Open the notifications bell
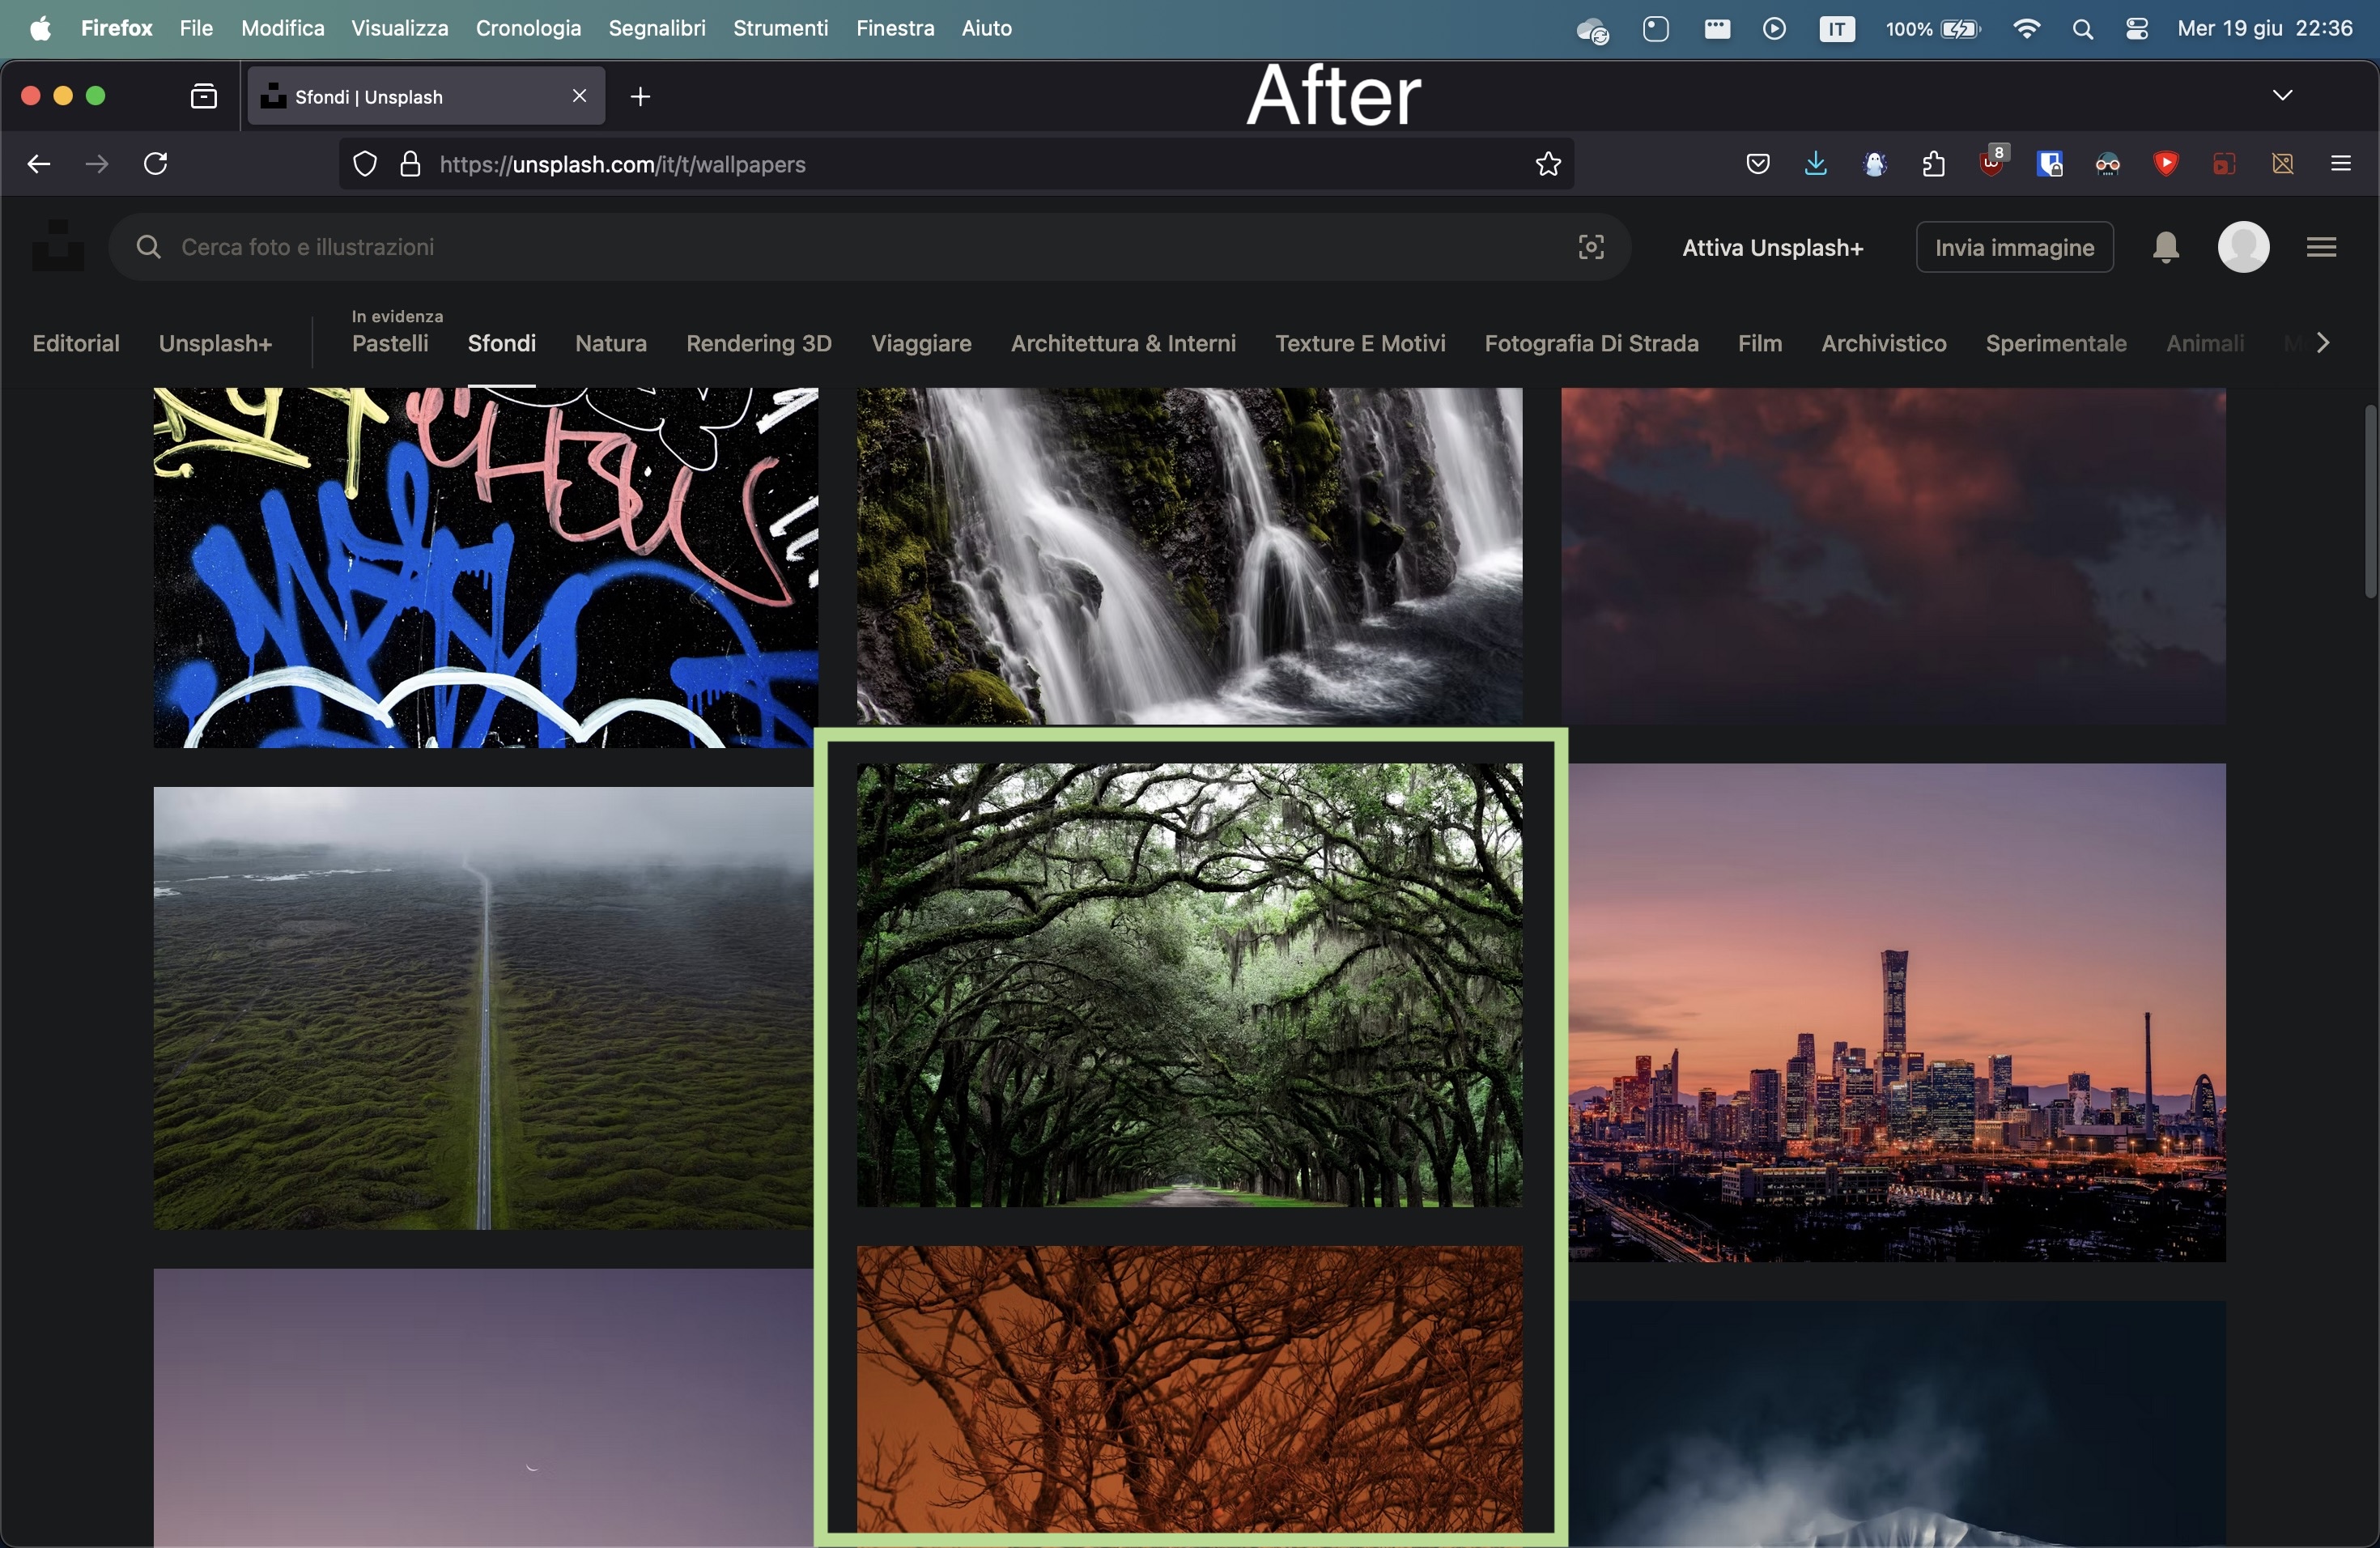Image resolution: width=2380 pixels, height=1548 pixels. [2165, 247]
